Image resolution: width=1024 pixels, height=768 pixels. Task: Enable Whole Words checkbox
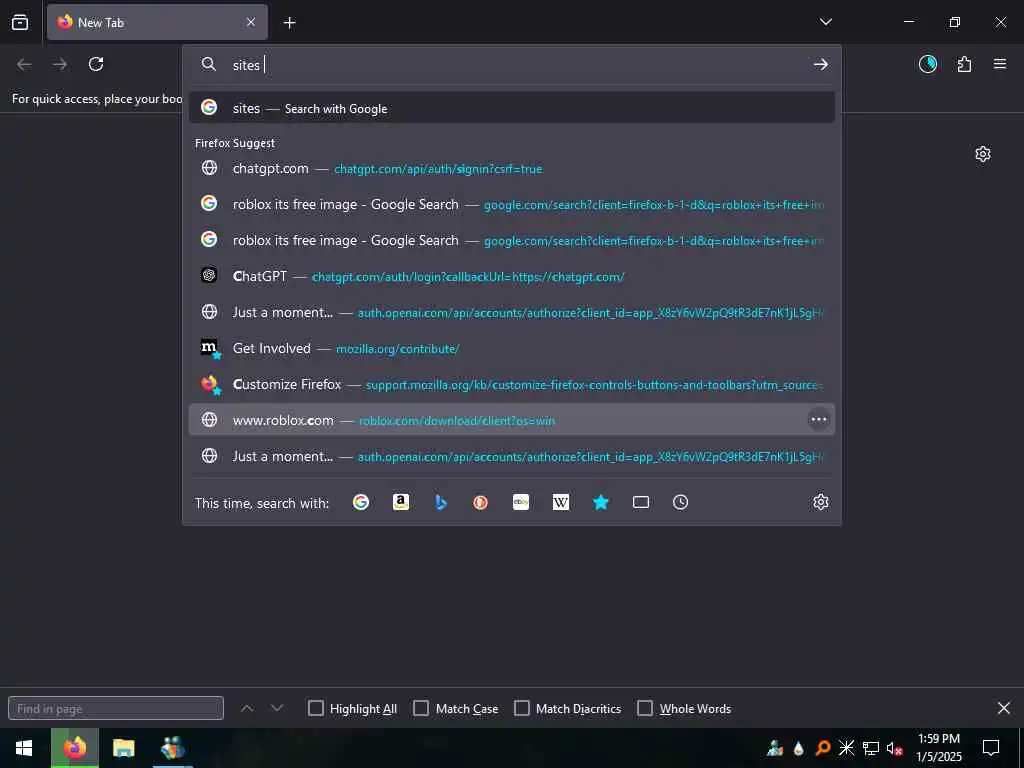645,708
